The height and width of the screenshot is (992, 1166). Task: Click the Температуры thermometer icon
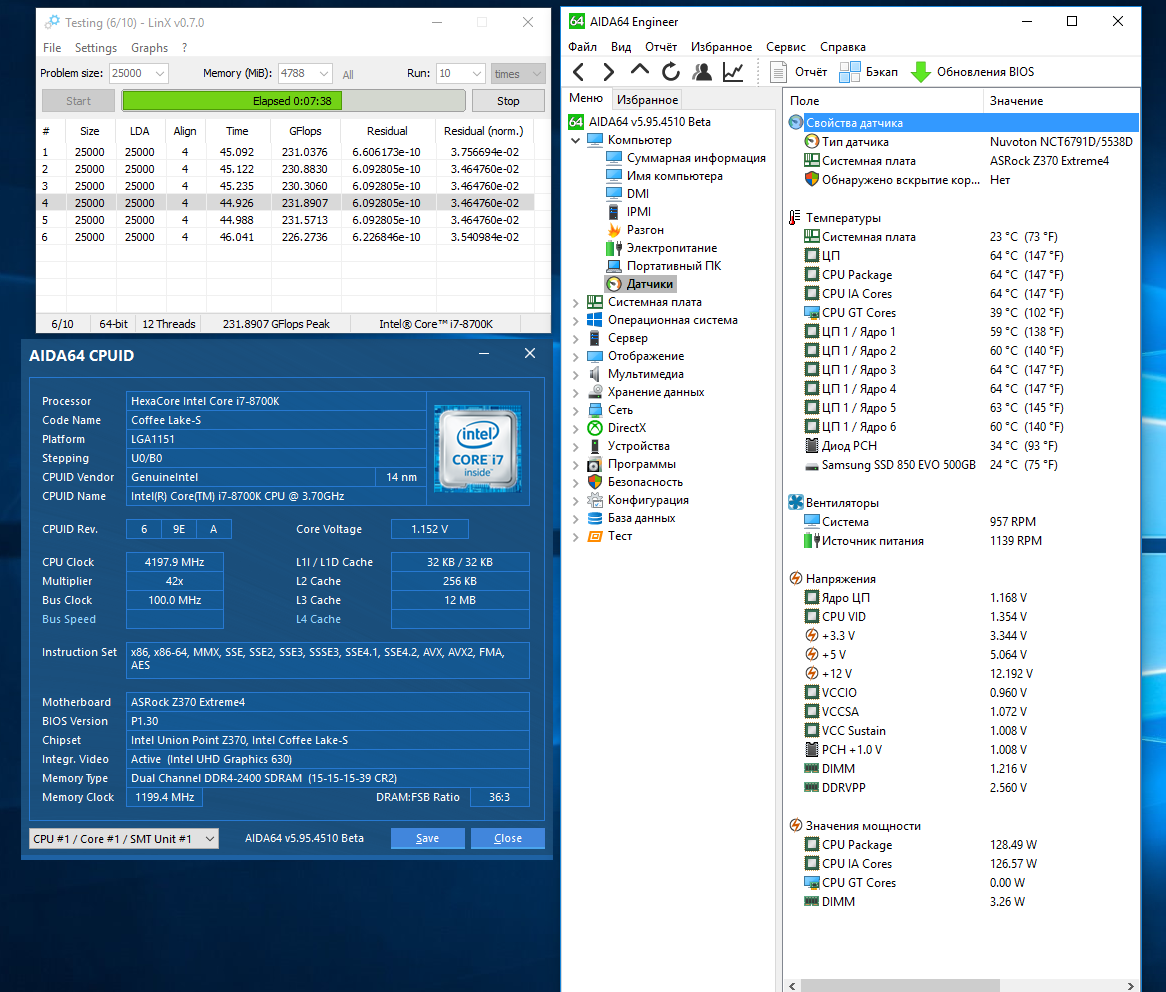point(796,218)
